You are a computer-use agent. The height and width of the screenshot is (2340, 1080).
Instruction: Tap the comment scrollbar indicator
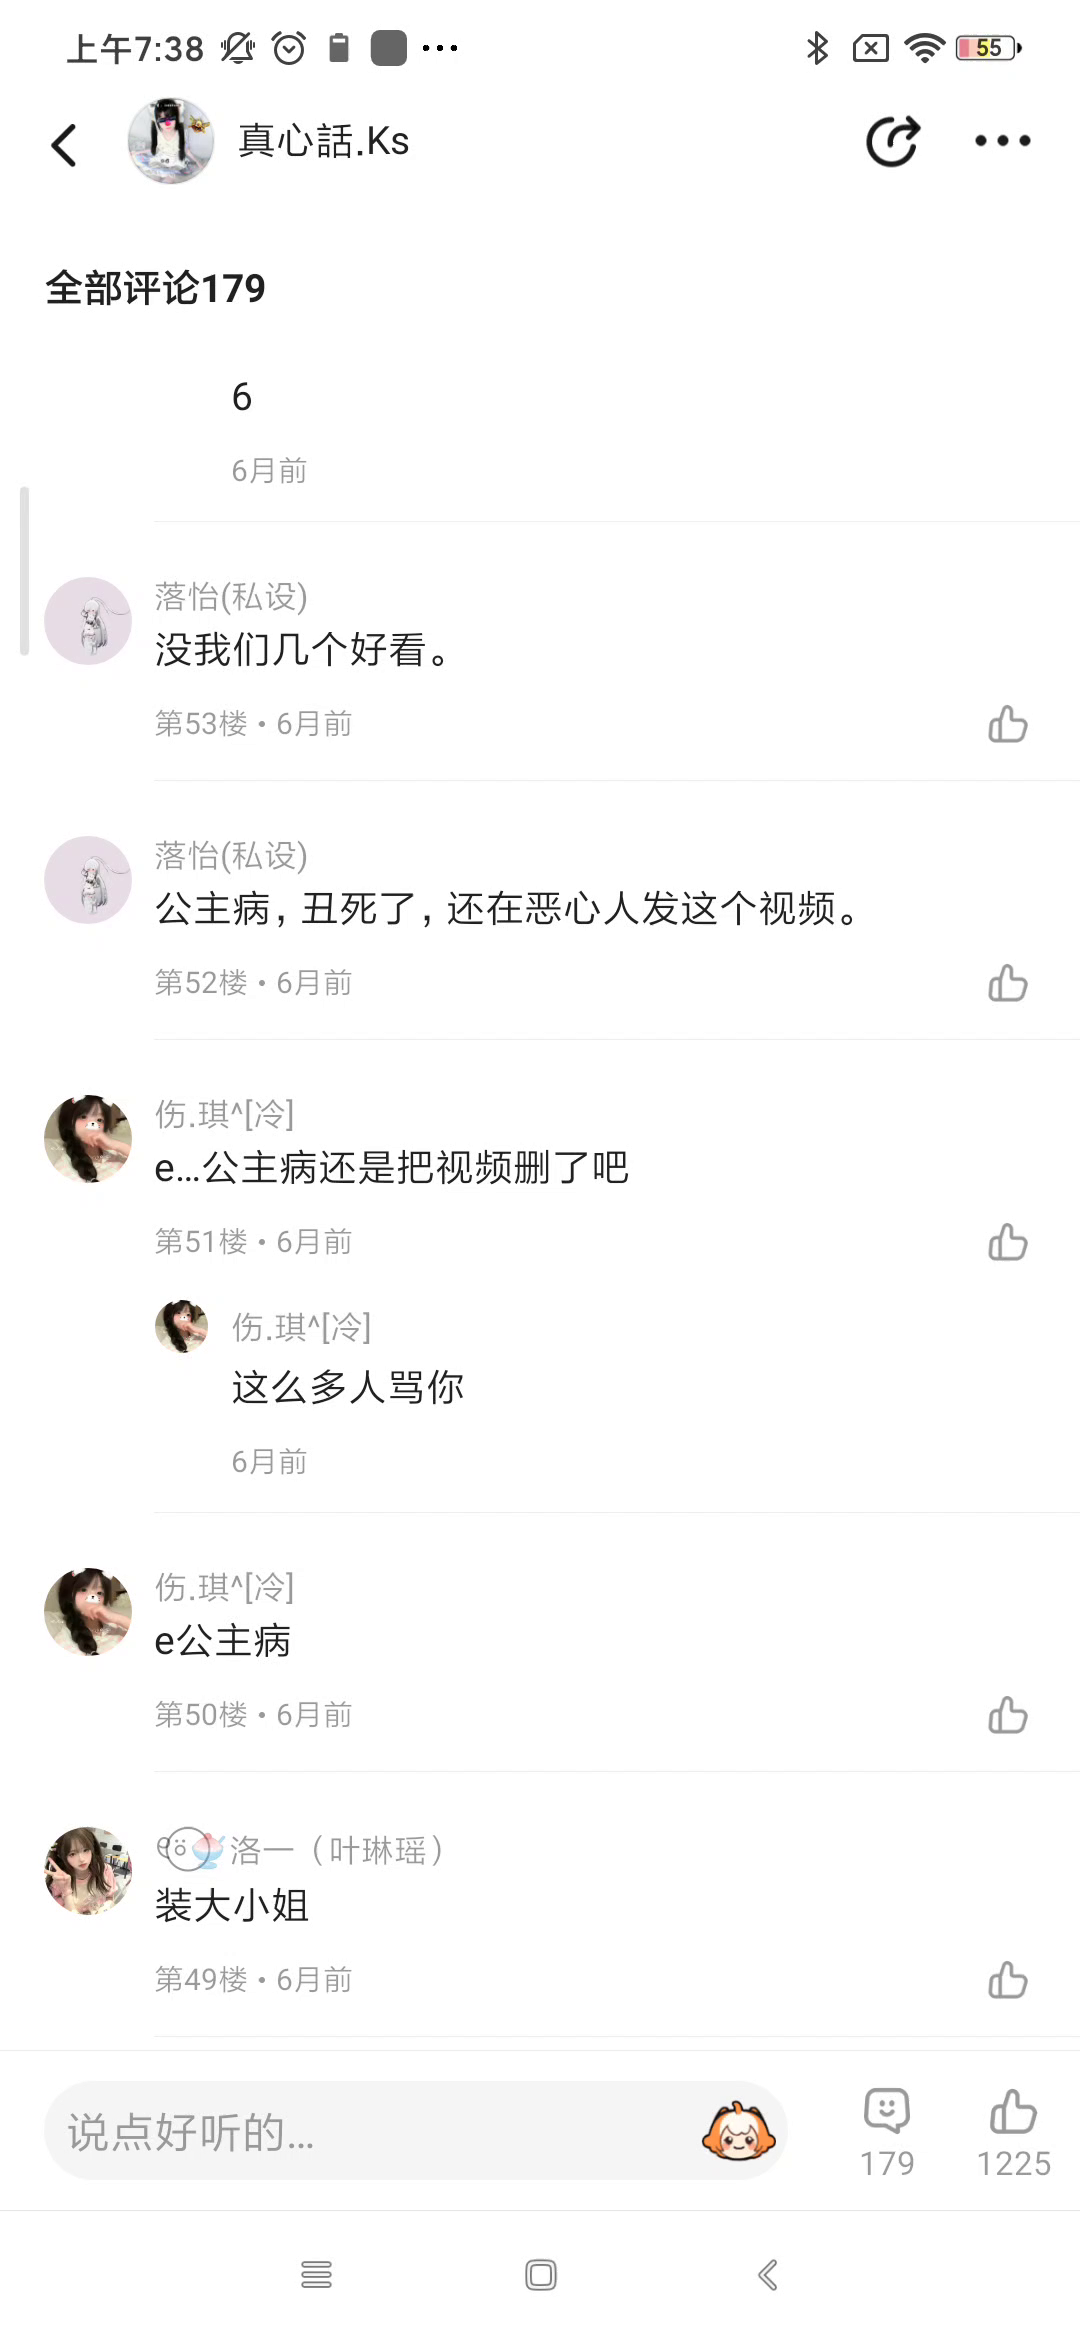[24, 570]
